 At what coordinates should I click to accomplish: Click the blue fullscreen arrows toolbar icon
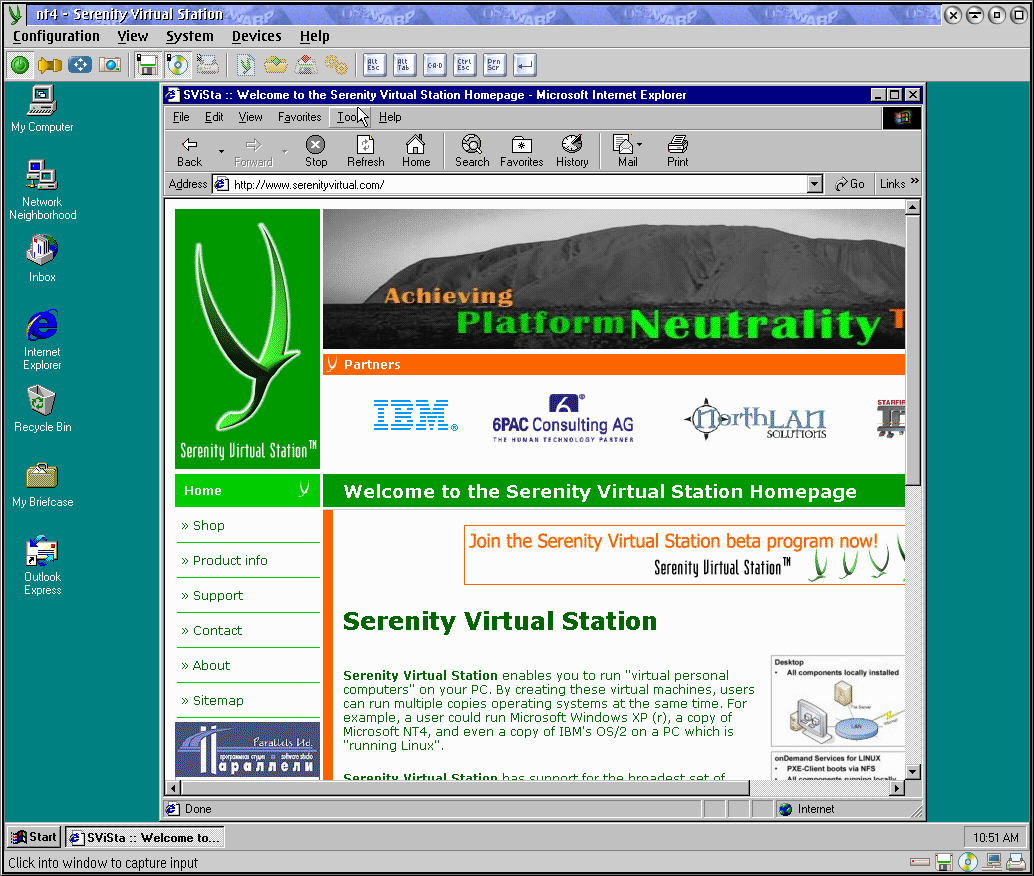[80, 65]
